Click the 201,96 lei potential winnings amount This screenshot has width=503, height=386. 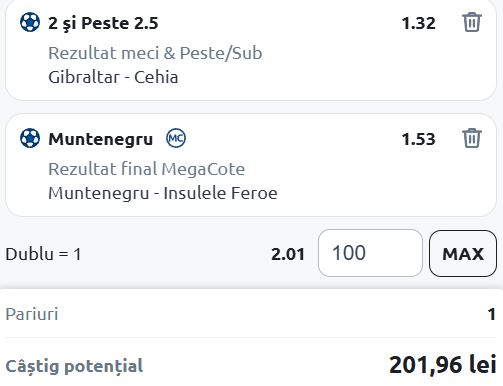pos(443,365)
